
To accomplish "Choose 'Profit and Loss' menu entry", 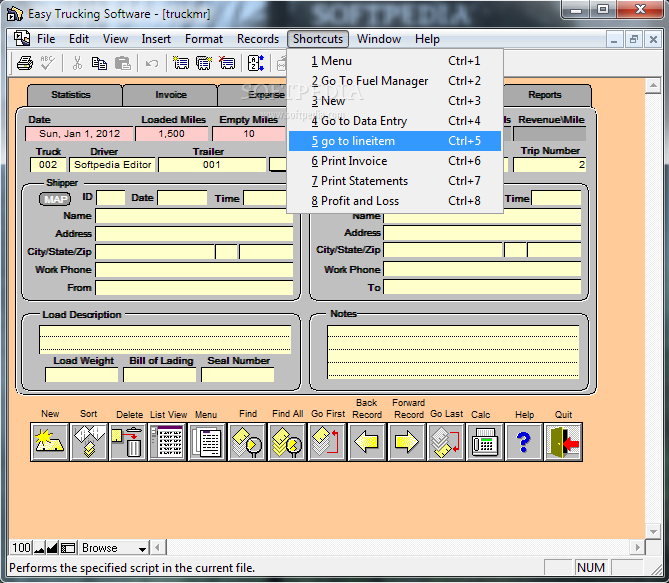I will [395, 201].
